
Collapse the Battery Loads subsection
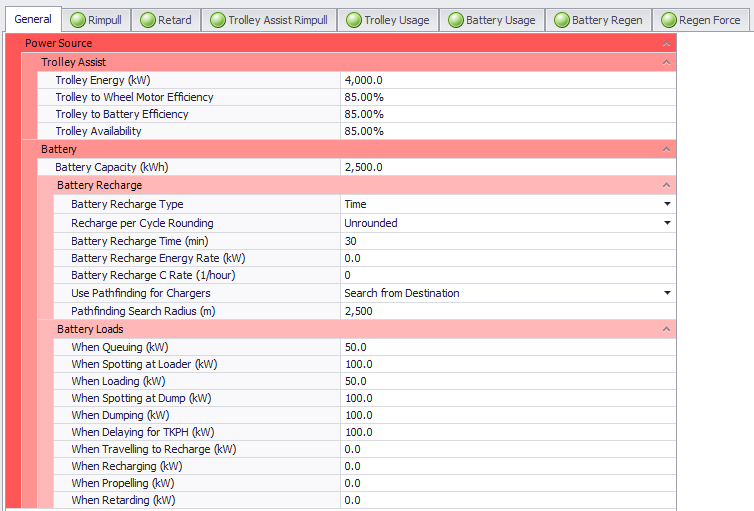click(666, 329)
